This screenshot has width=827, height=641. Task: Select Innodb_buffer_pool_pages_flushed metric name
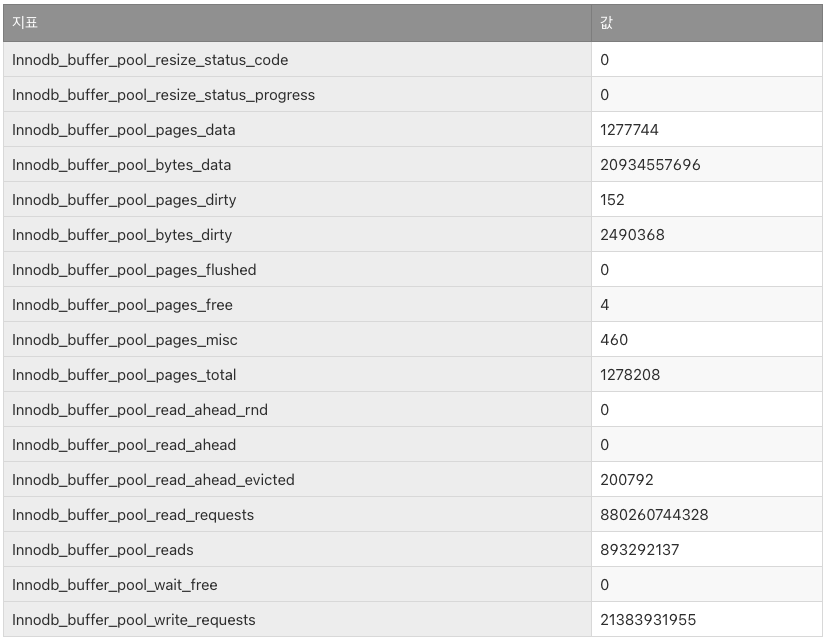[x=134, y=270]
